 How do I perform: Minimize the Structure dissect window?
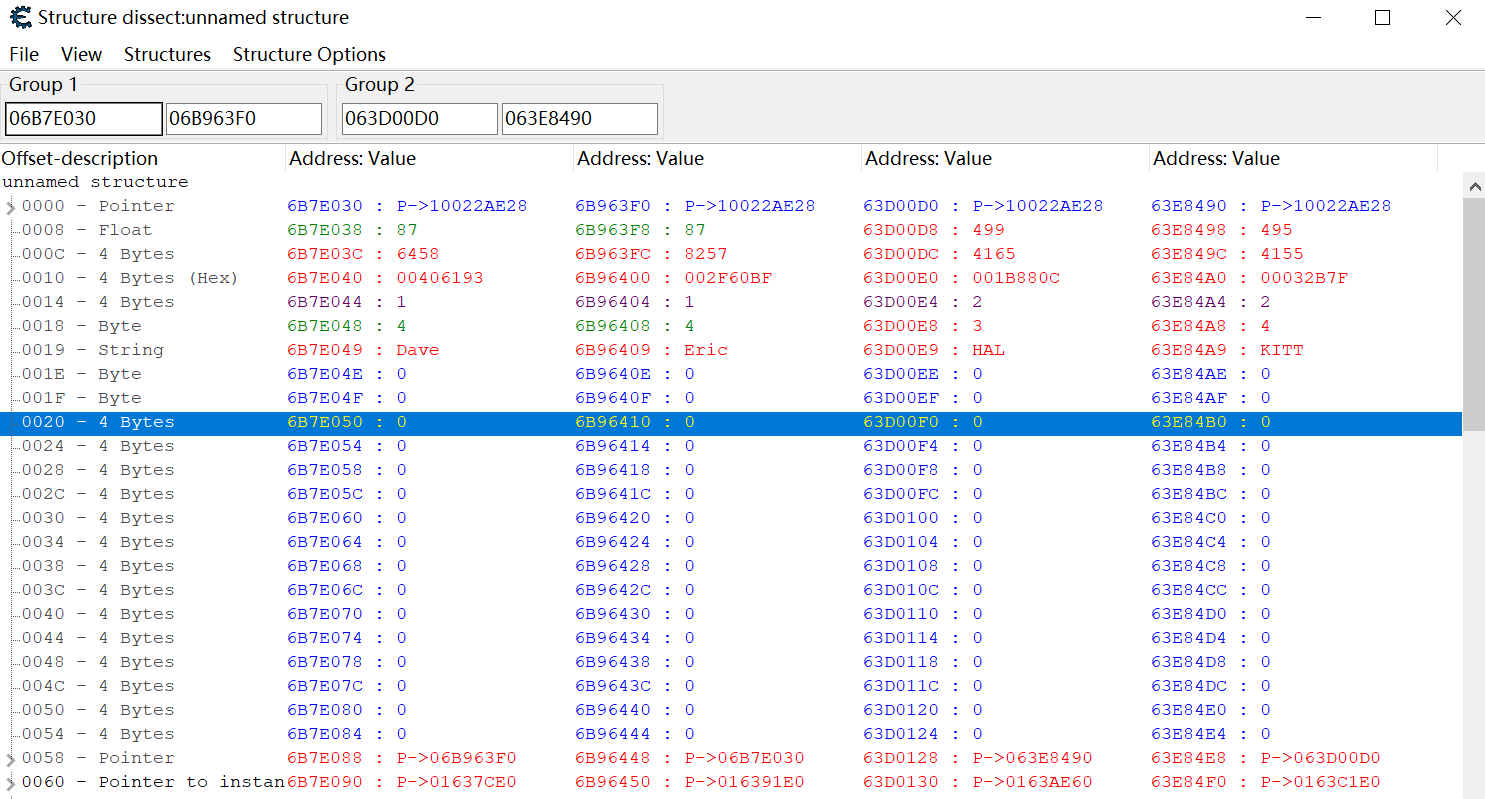coord(1312,18)
